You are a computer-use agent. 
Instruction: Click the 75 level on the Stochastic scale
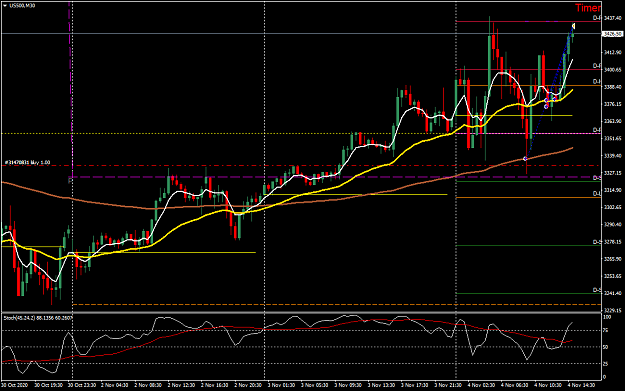[606, 330]
